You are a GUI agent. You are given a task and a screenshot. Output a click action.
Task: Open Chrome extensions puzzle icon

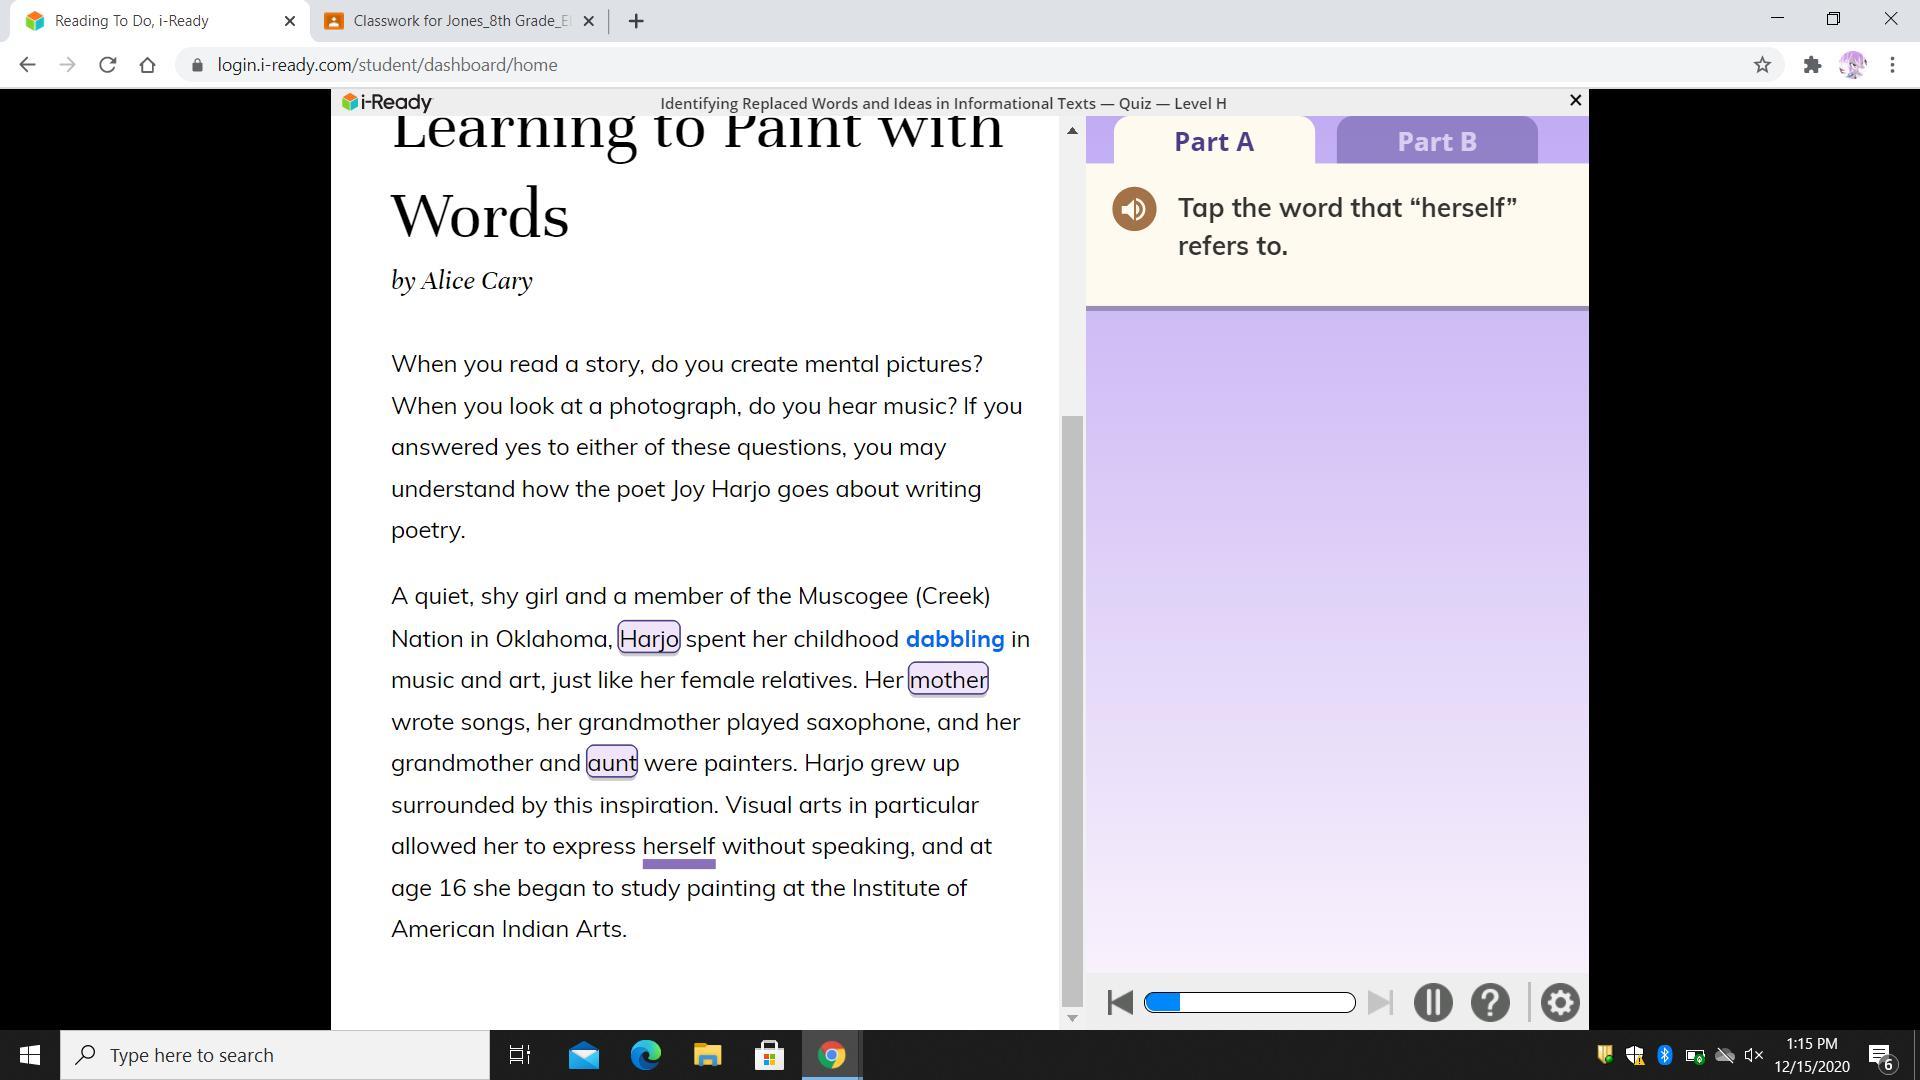point(1812,65)
